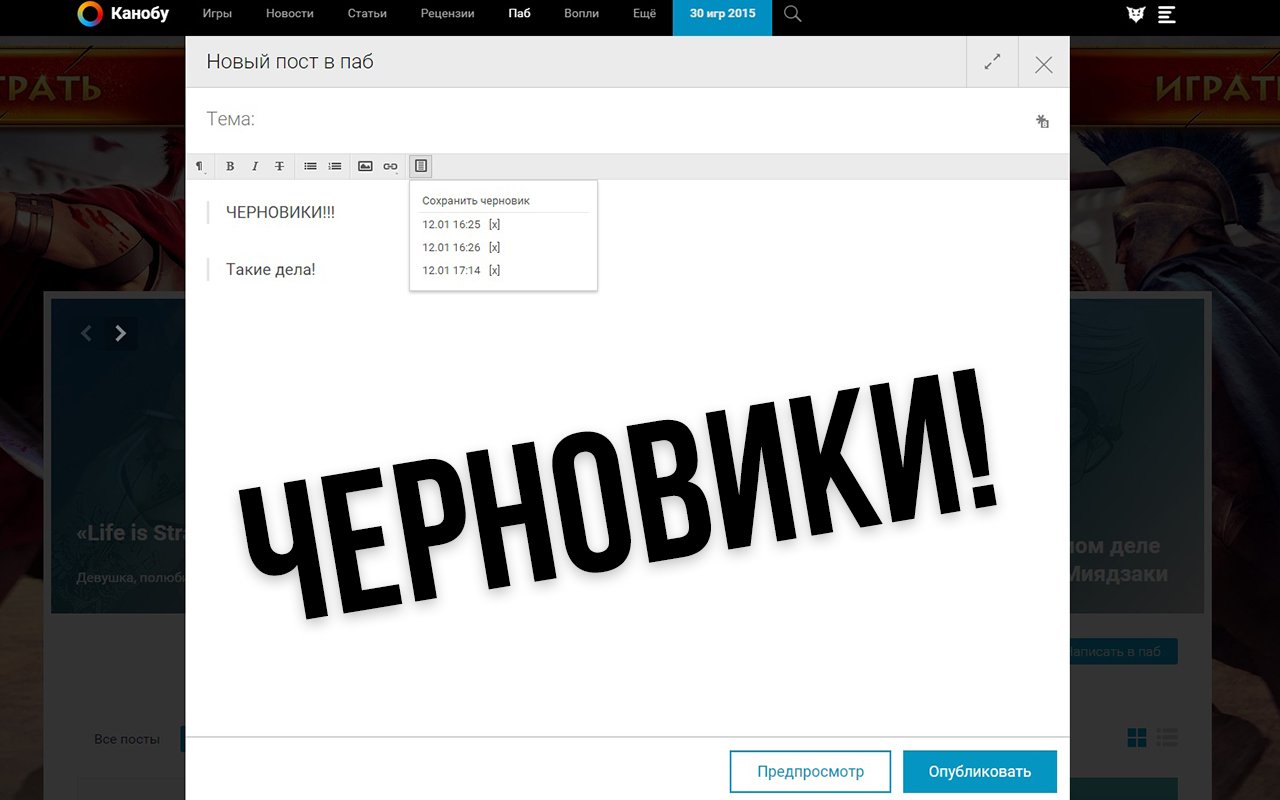Viewport: 1280px width, 800px height.
Task: Select the 'Все посты' filter tab
Action: 127,739
